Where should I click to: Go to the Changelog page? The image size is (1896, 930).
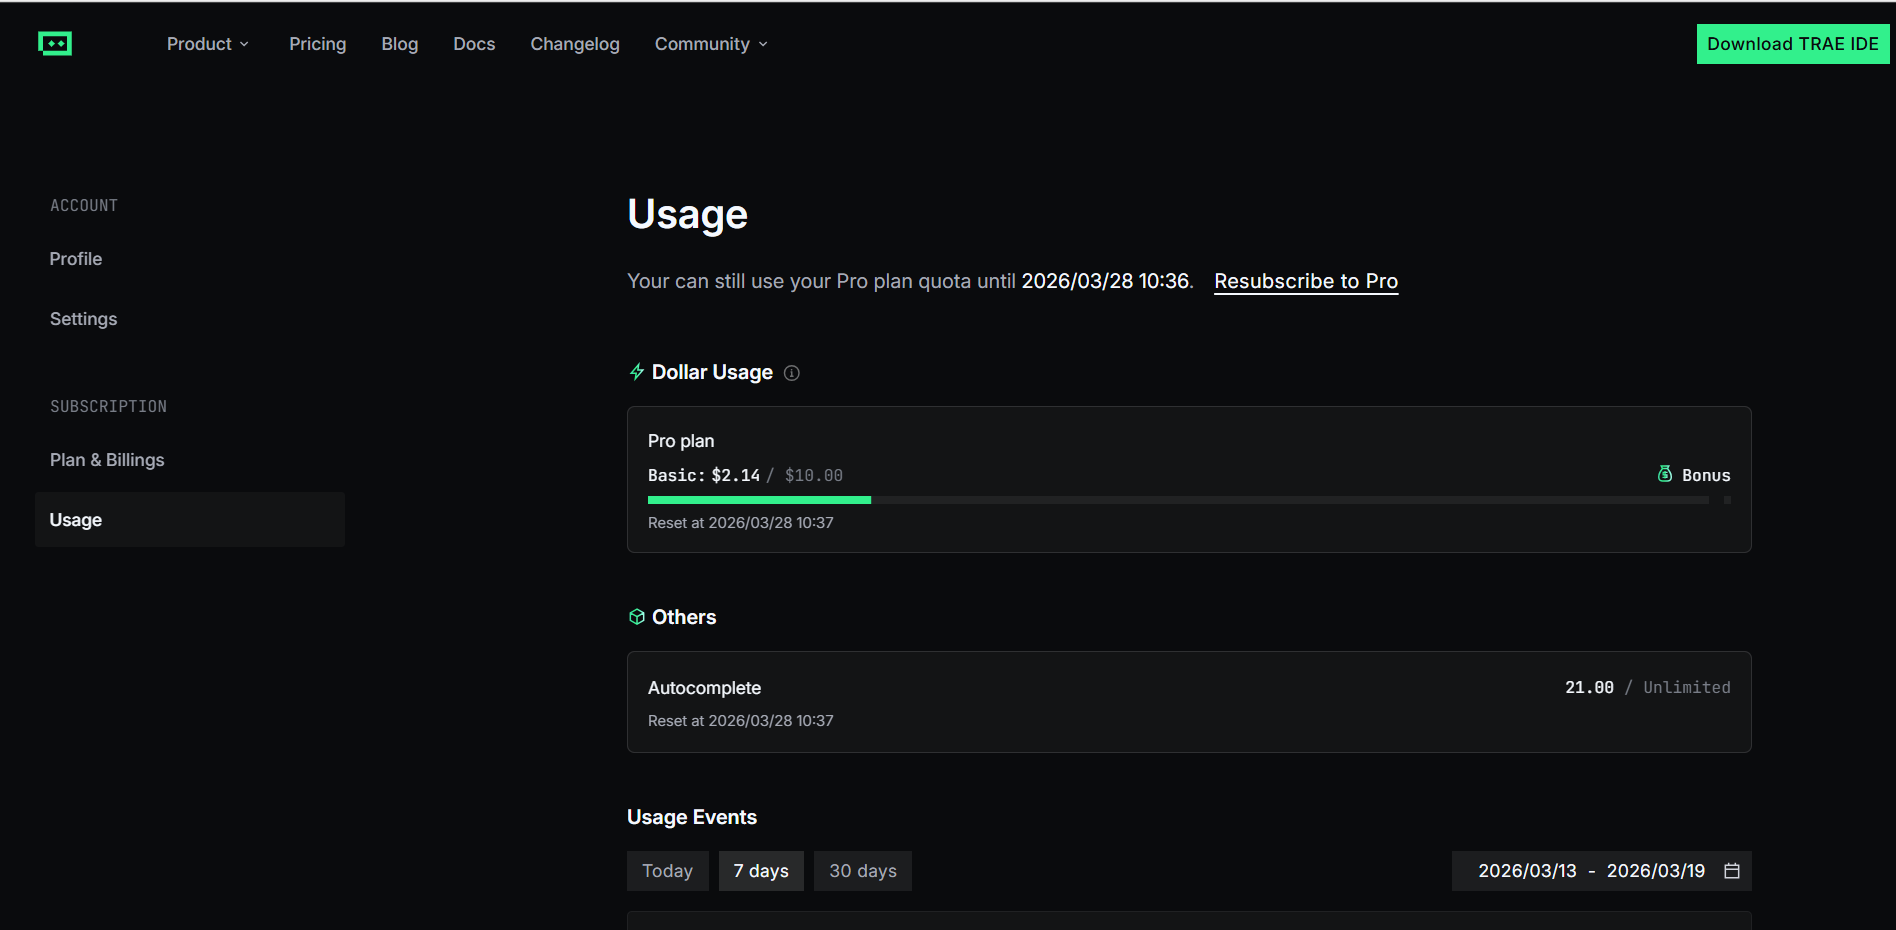click(x=575, y=44)
